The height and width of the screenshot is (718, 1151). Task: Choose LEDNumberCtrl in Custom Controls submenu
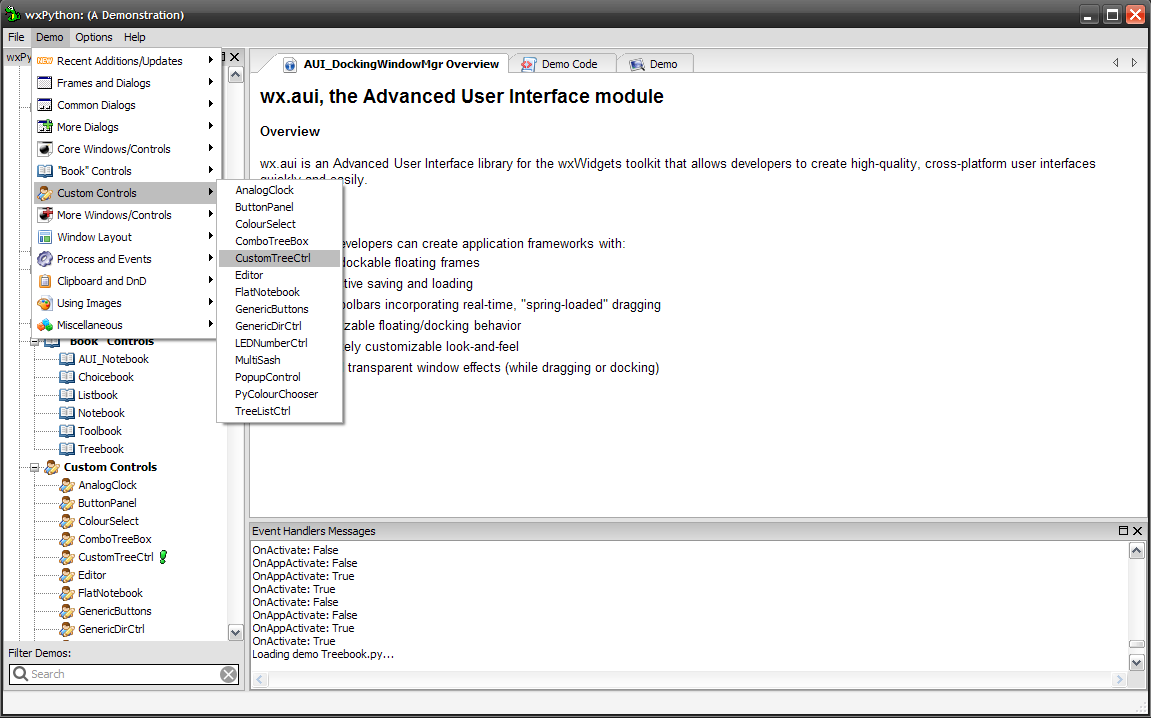(x=271, y=343)
